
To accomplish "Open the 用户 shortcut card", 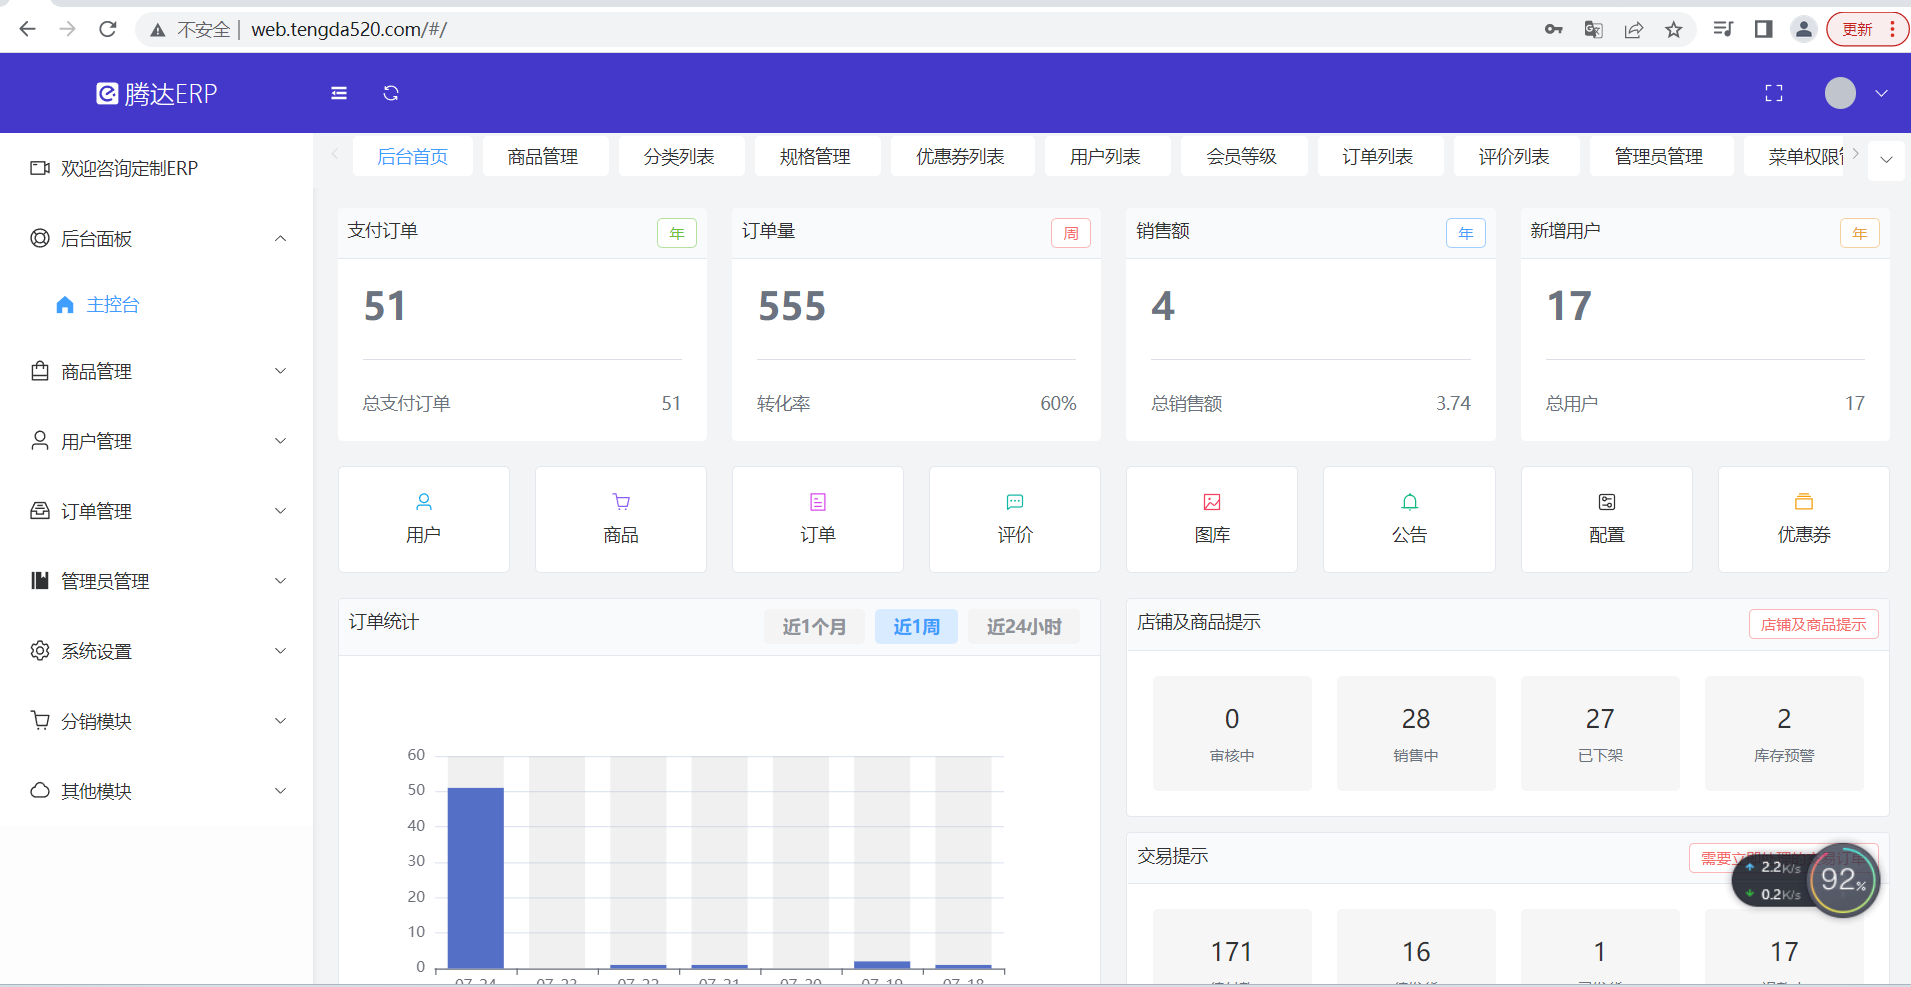I will (423, 519).
